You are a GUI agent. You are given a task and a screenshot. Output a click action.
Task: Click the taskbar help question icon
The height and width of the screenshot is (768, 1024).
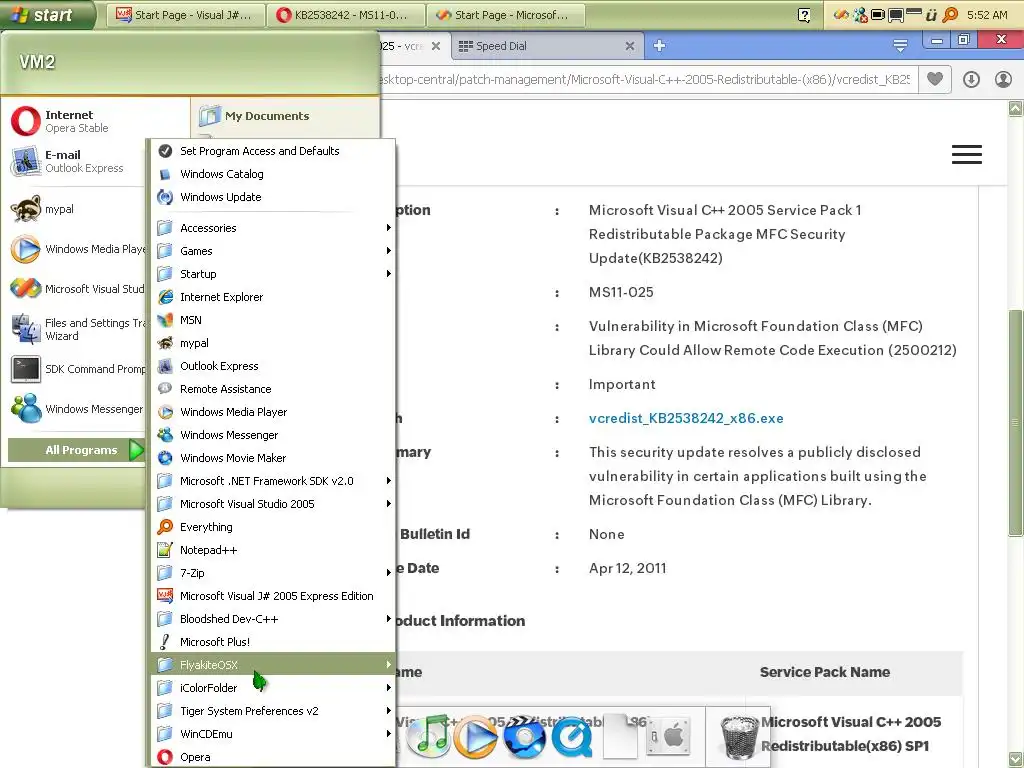(x=804, y=15)
